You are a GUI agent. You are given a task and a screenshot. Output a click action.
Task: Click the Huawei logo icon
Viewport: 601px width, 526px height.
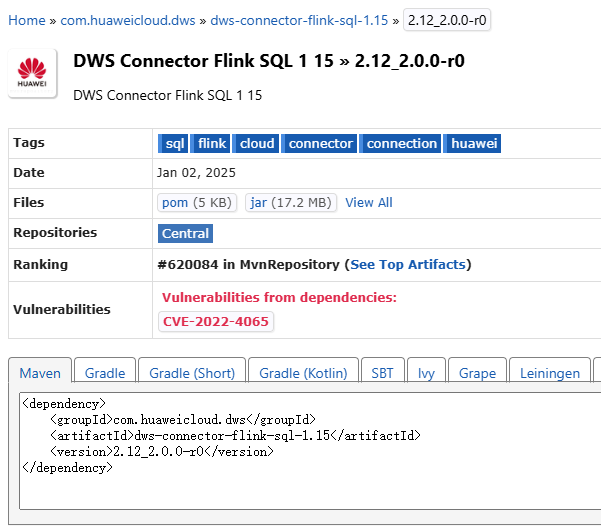32,73
